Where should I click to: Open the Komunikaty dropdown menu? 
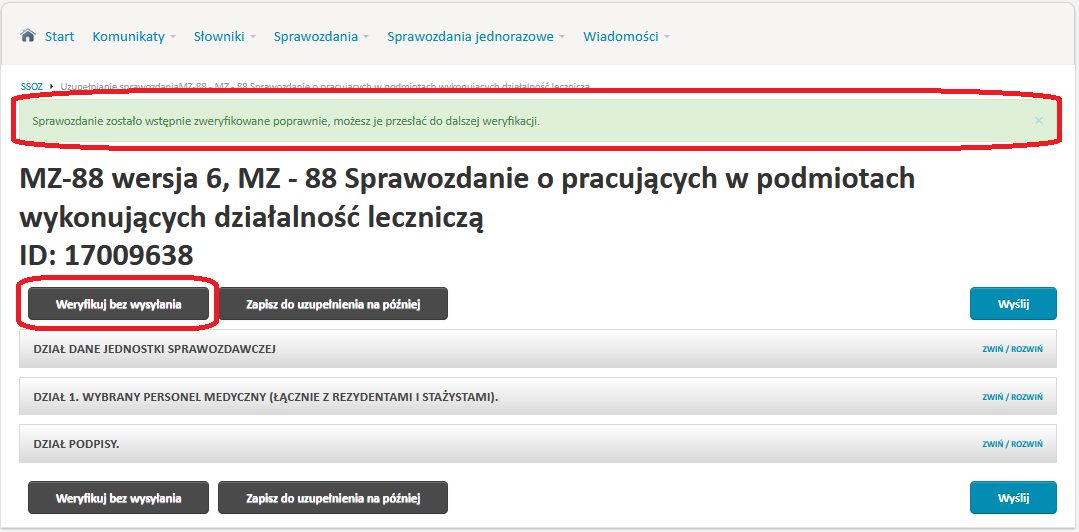(134, 36)
